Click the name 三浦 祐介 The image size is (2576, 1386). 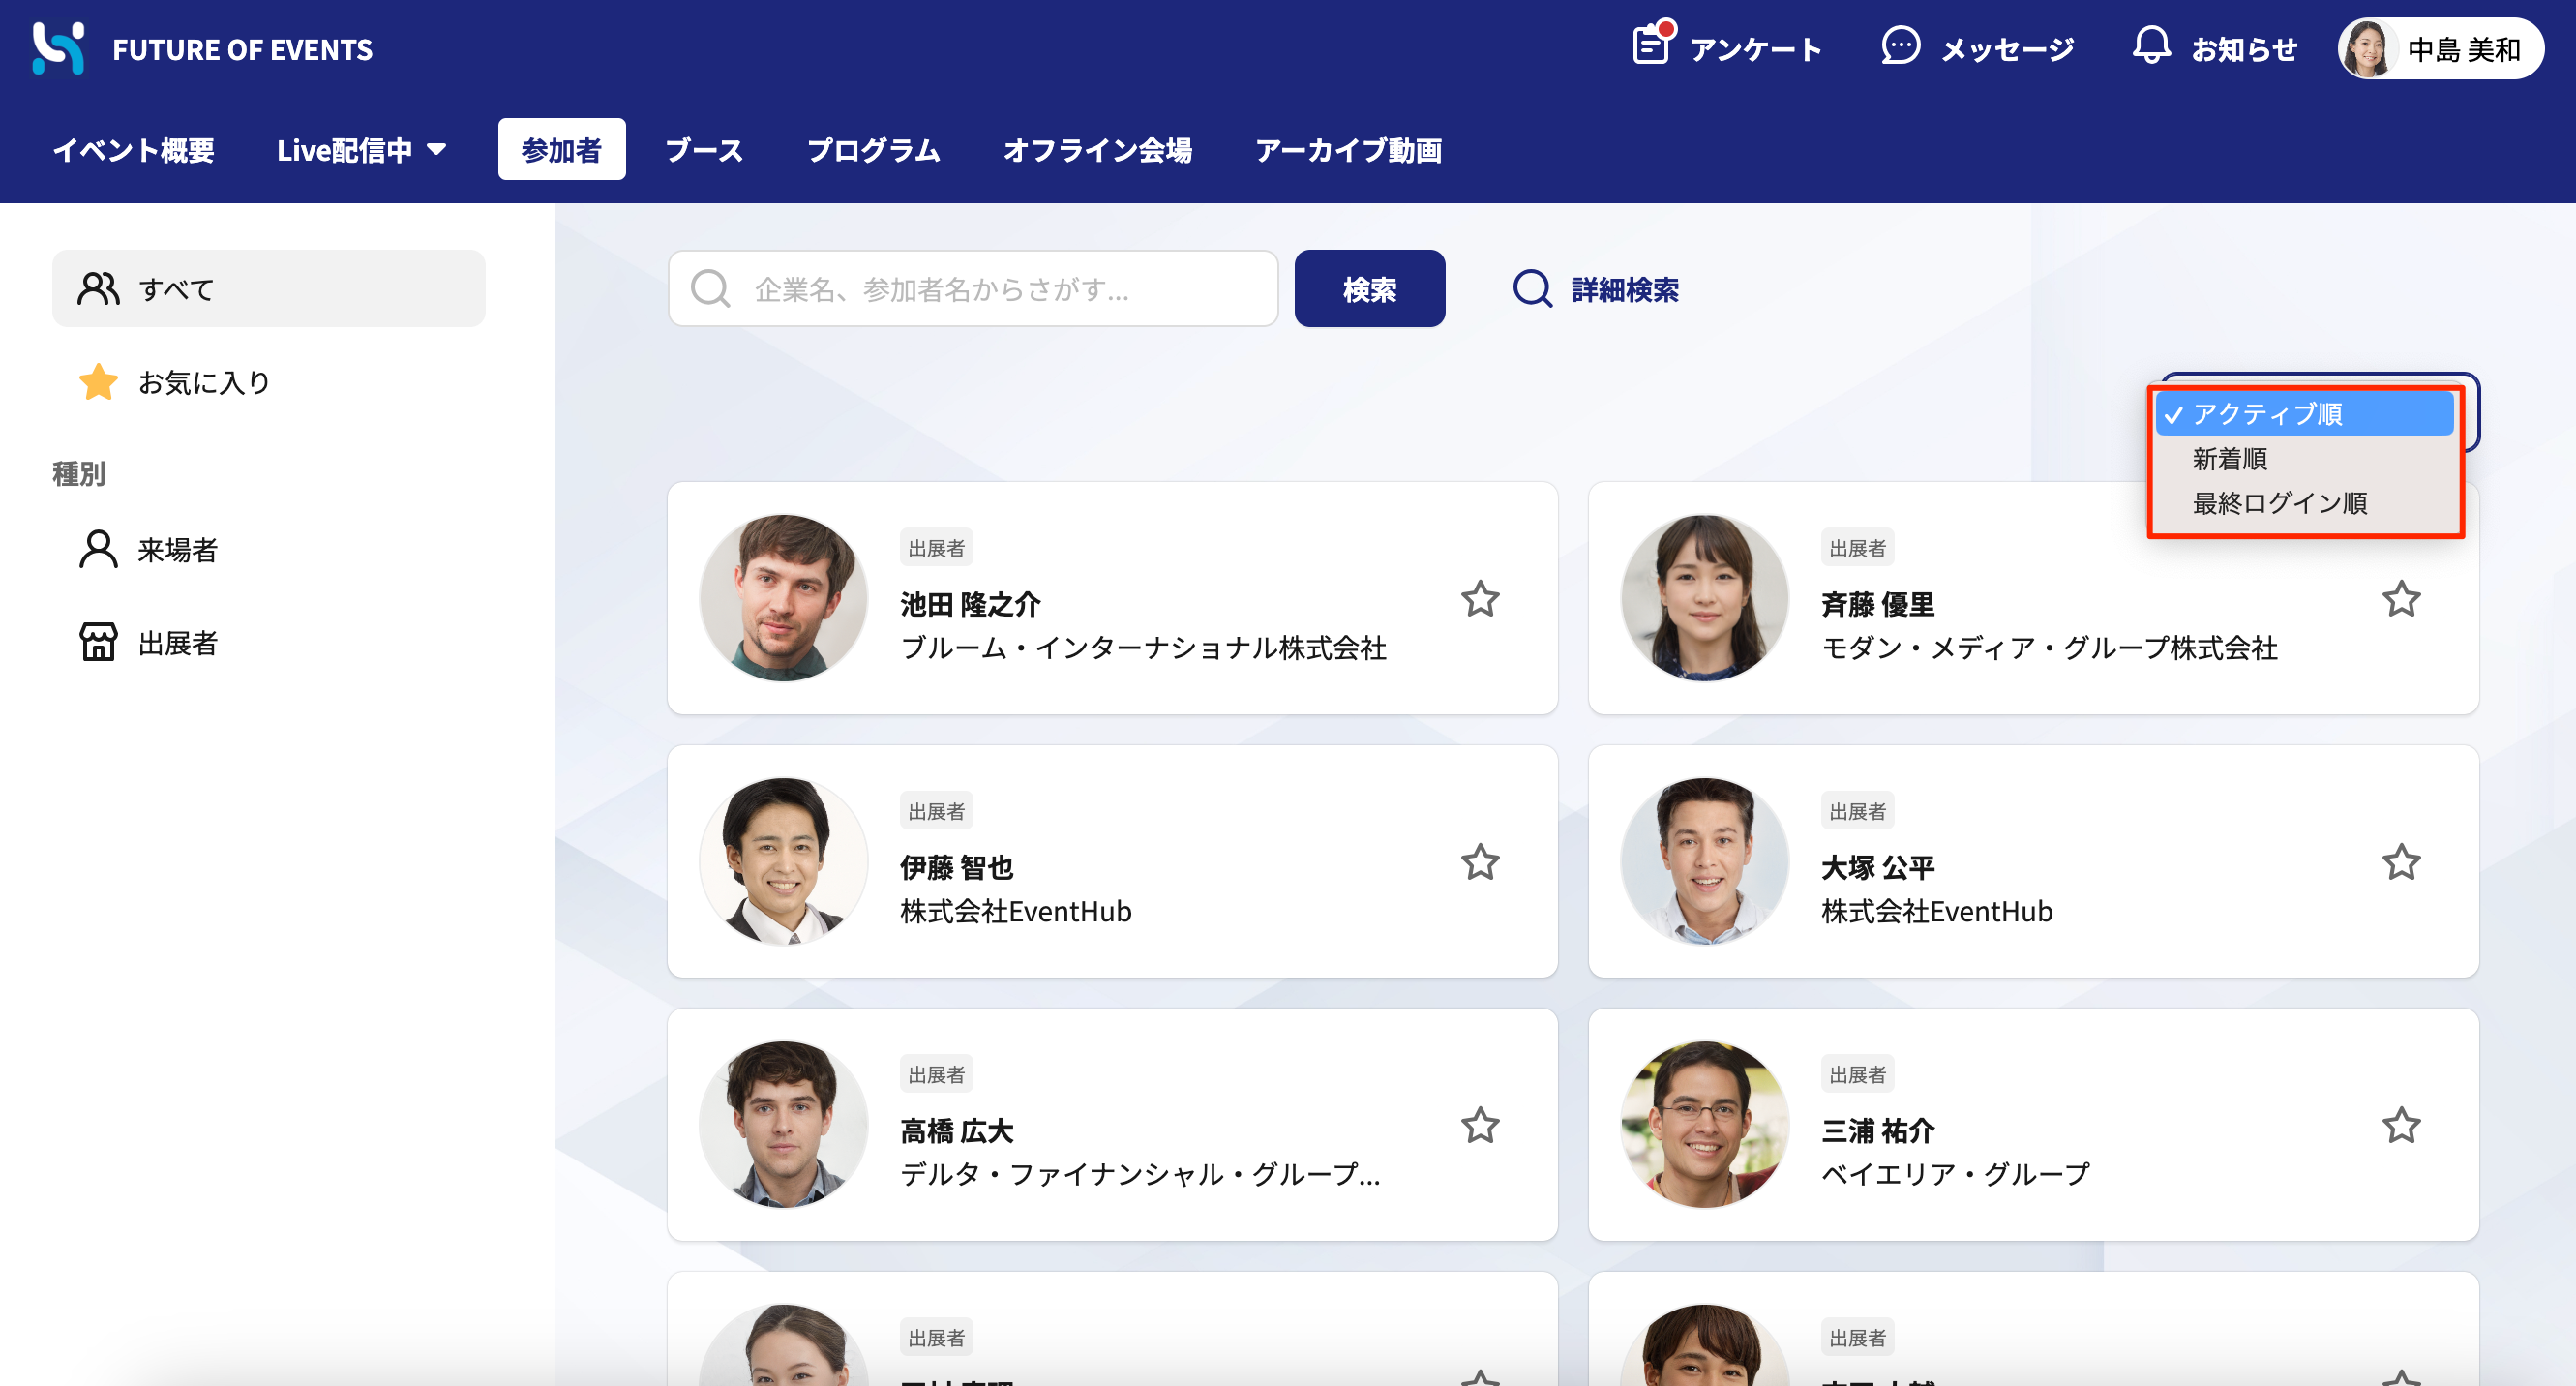(x=1877, y=1131)
